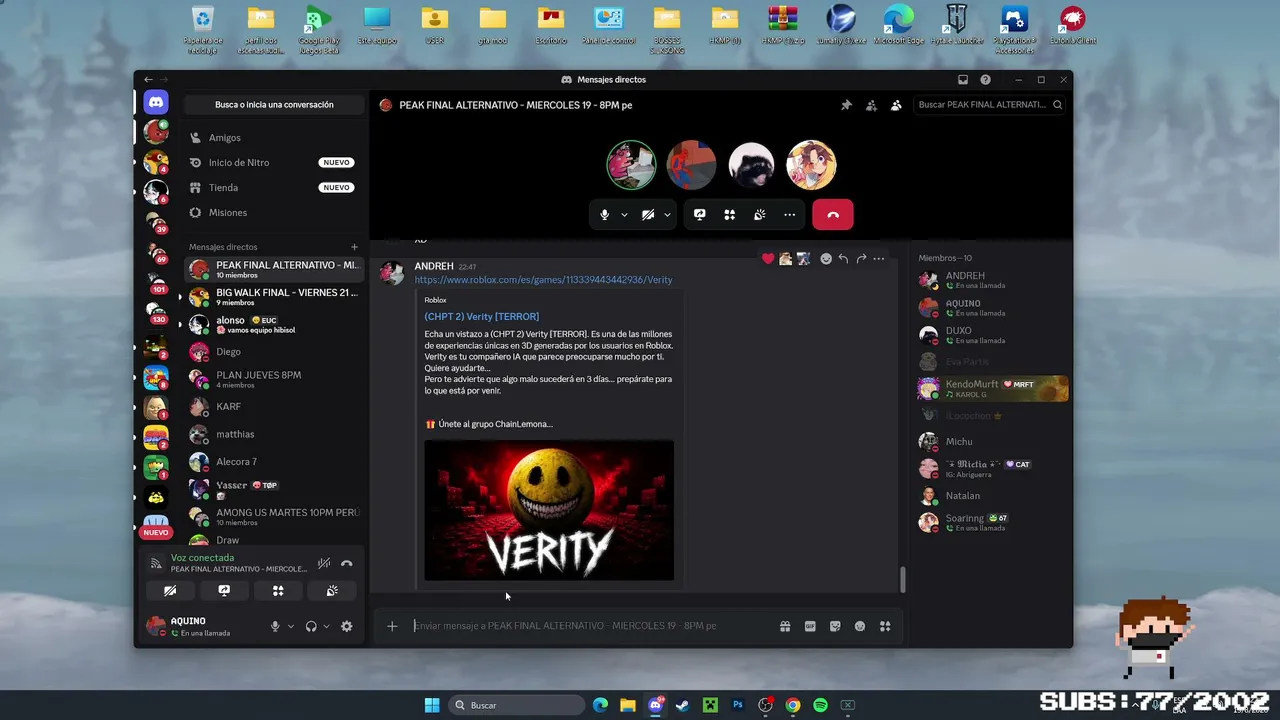Click the taskbar Buscar search box

click(516, 705)
